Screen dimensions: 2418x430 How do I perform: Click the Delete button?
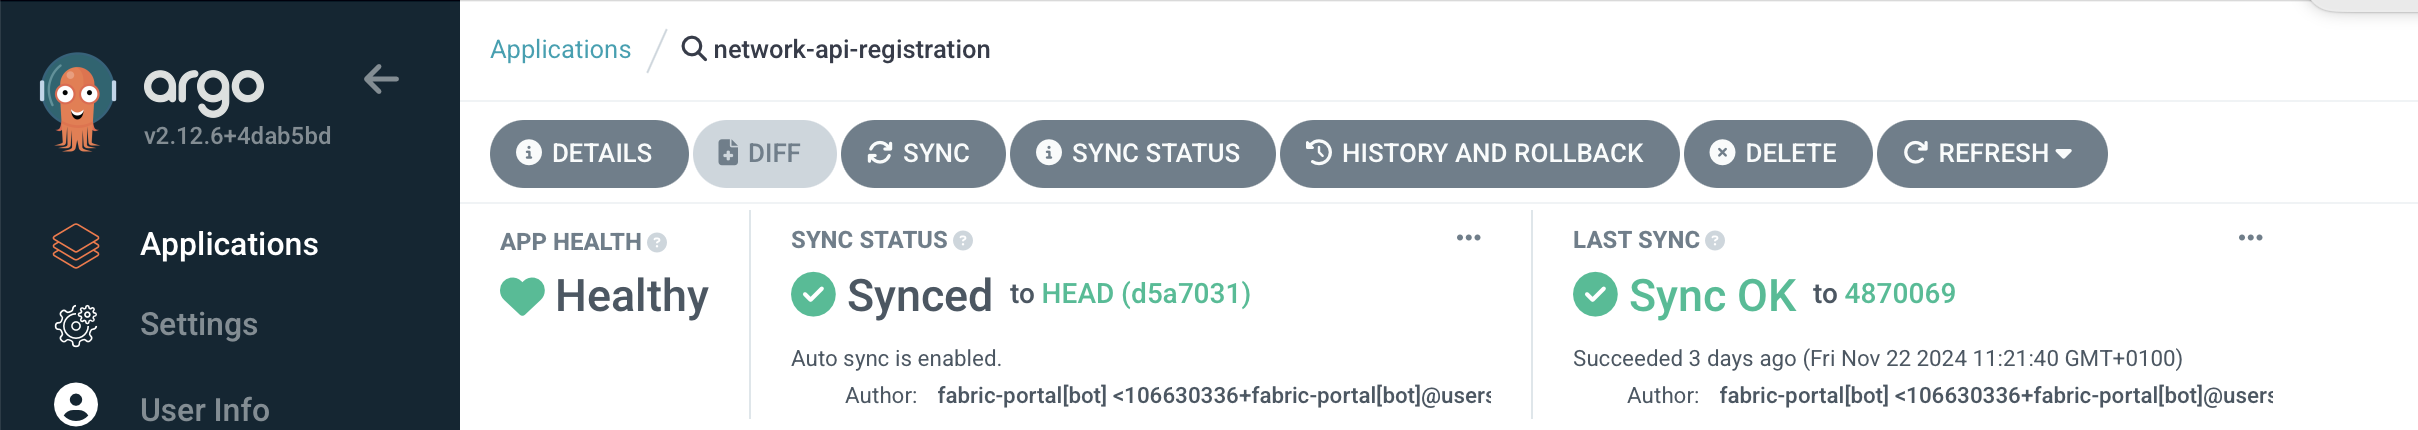point(1777,154)
